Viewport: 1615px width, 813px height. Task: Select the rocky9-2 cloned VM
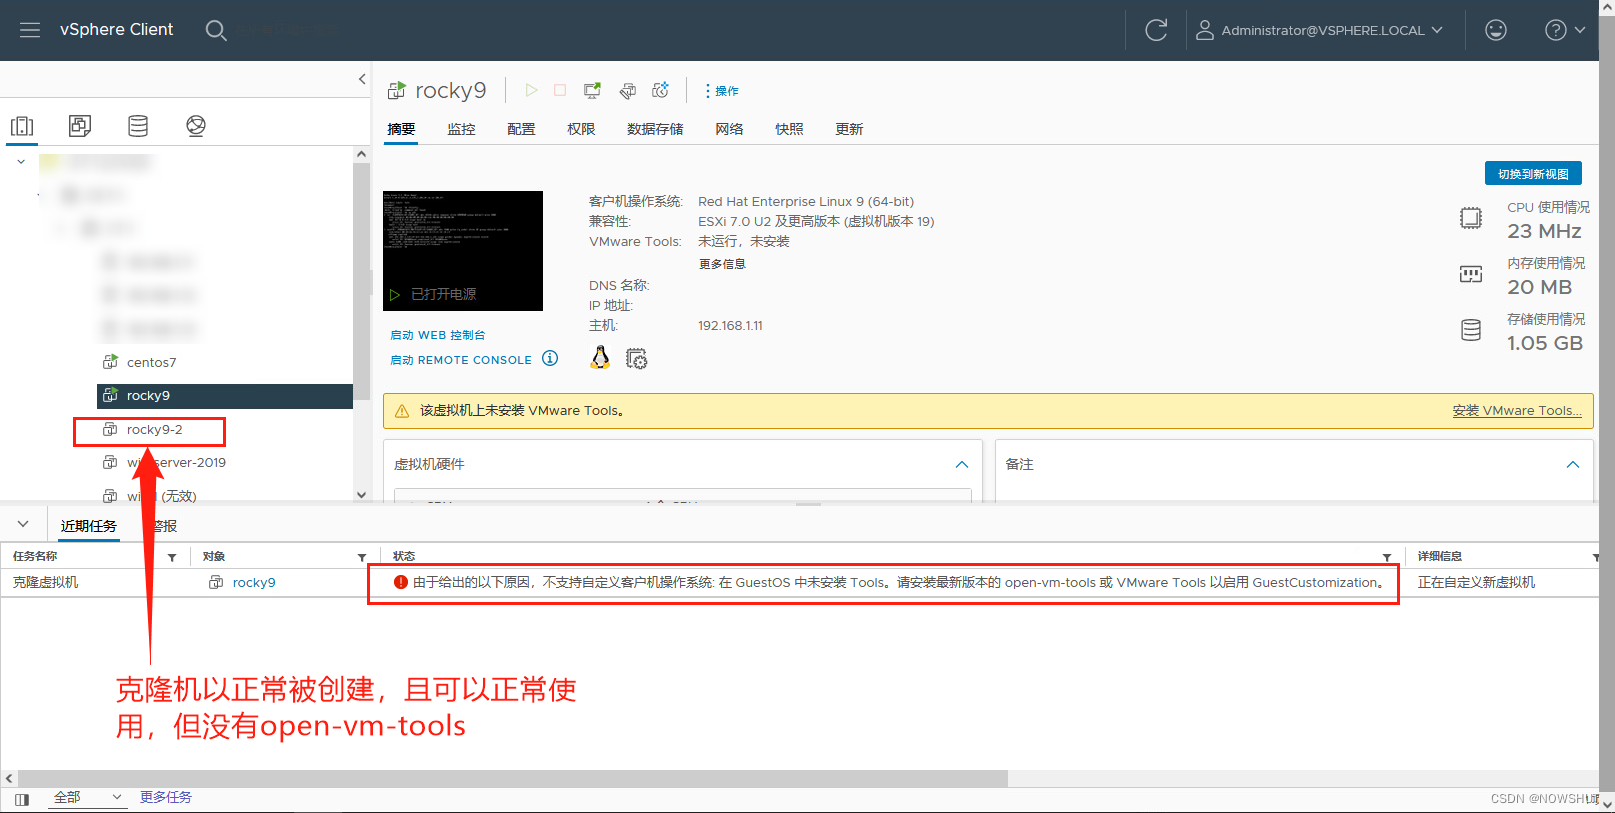pos(154,429)
